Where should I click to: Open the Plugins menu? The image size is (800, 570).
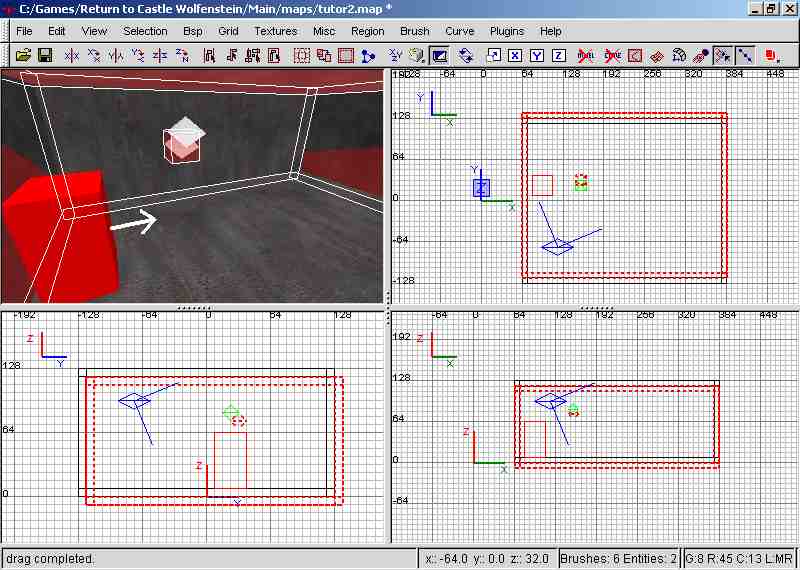506,31
